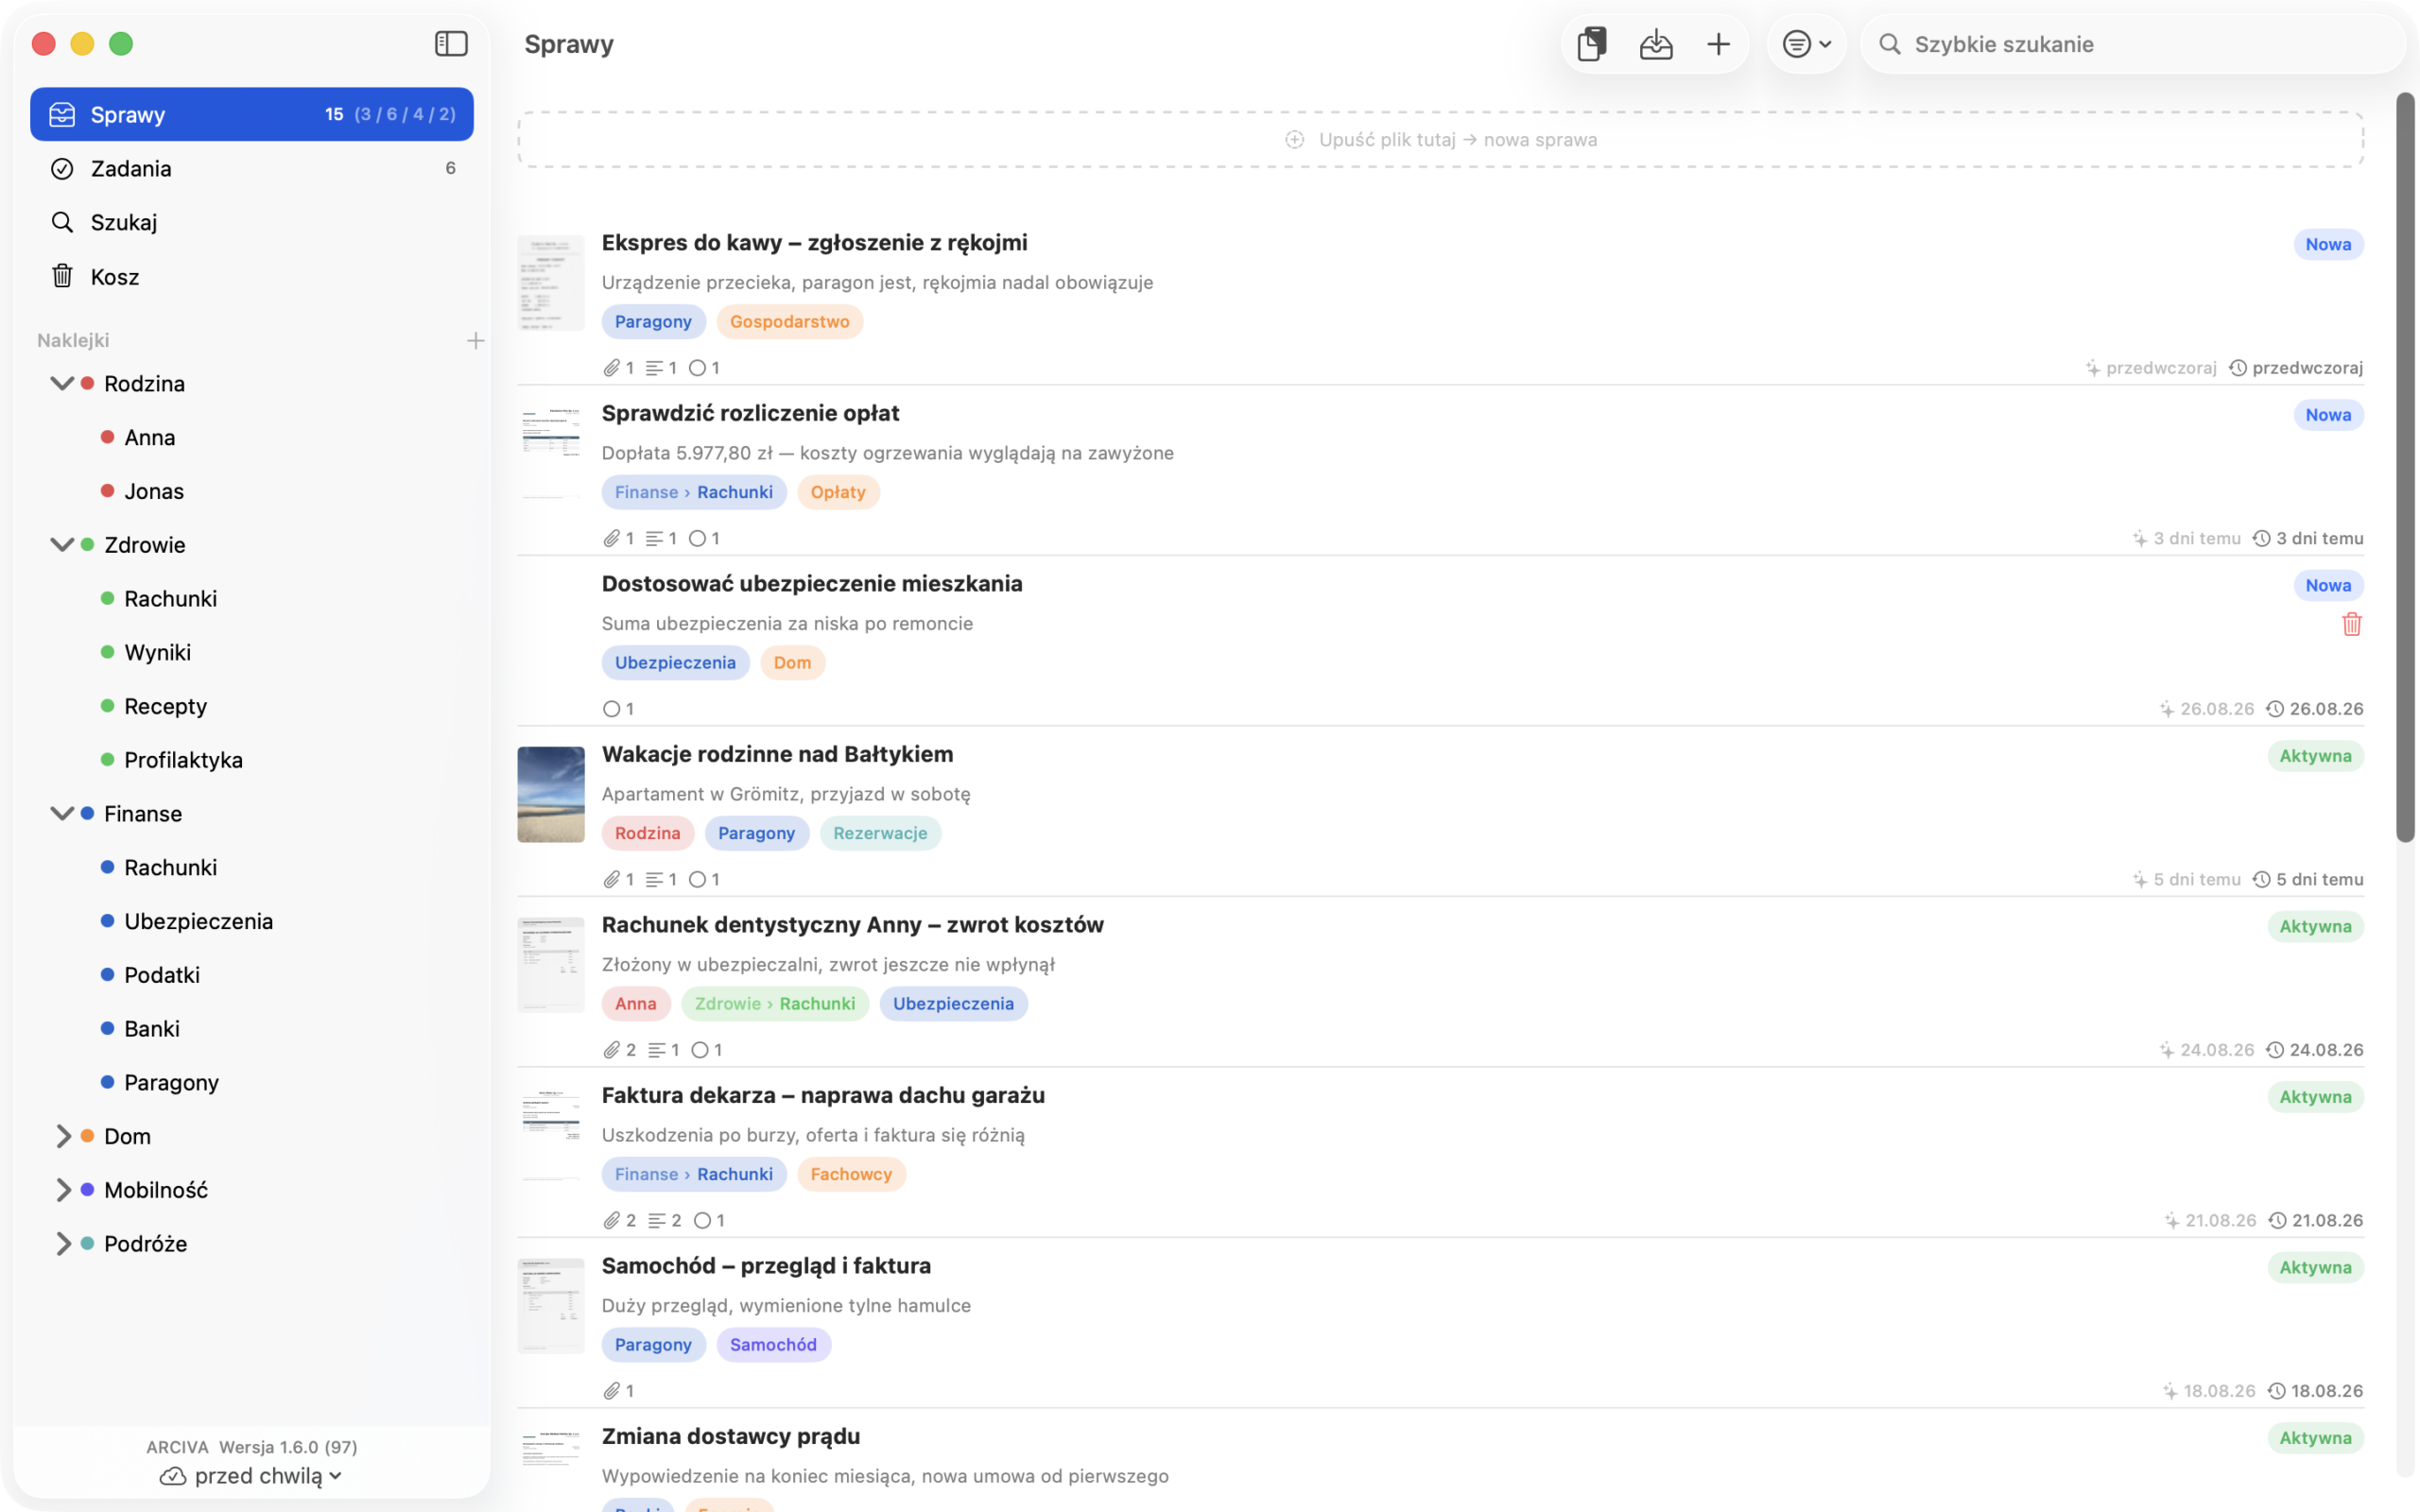
Task: Add a new label in Naklejki
Action: (475, 341)
